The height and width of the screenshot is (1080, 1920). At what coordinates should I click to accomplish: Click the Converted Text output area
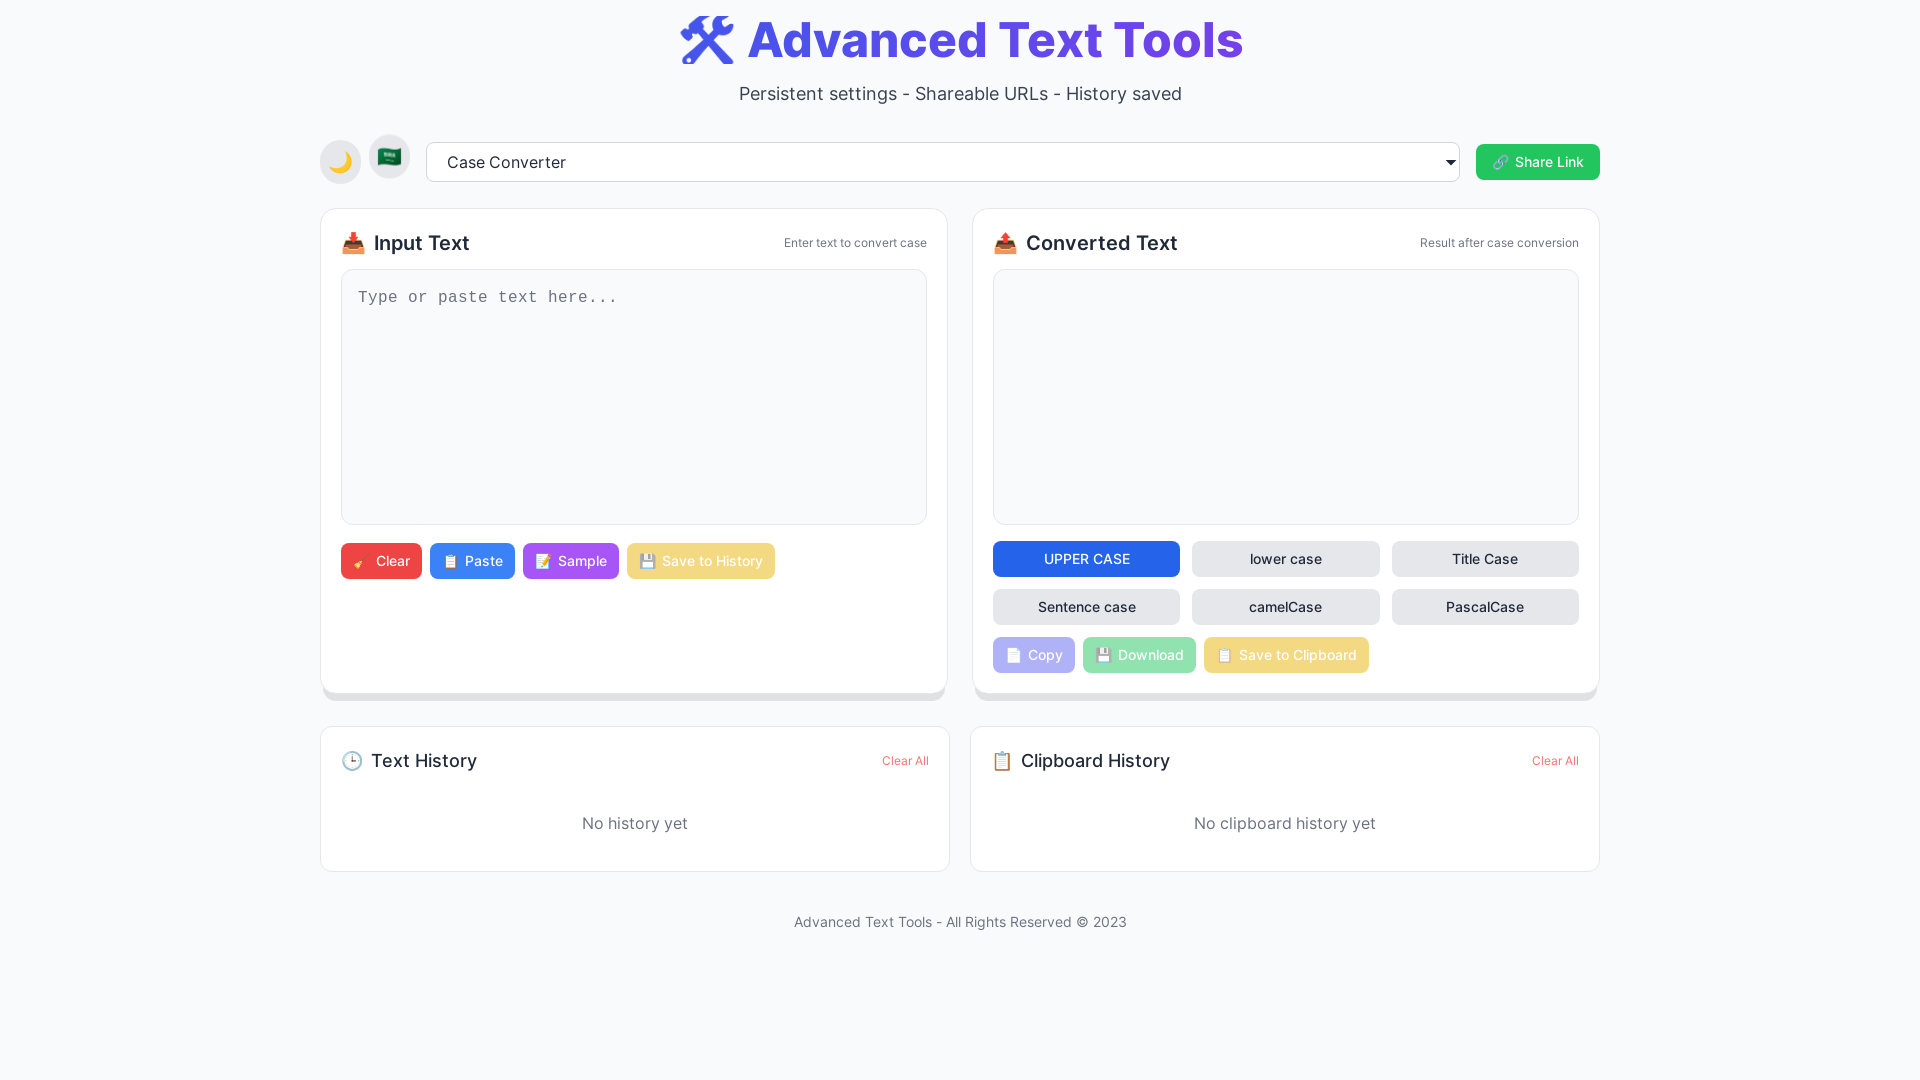click(1285, 397)
